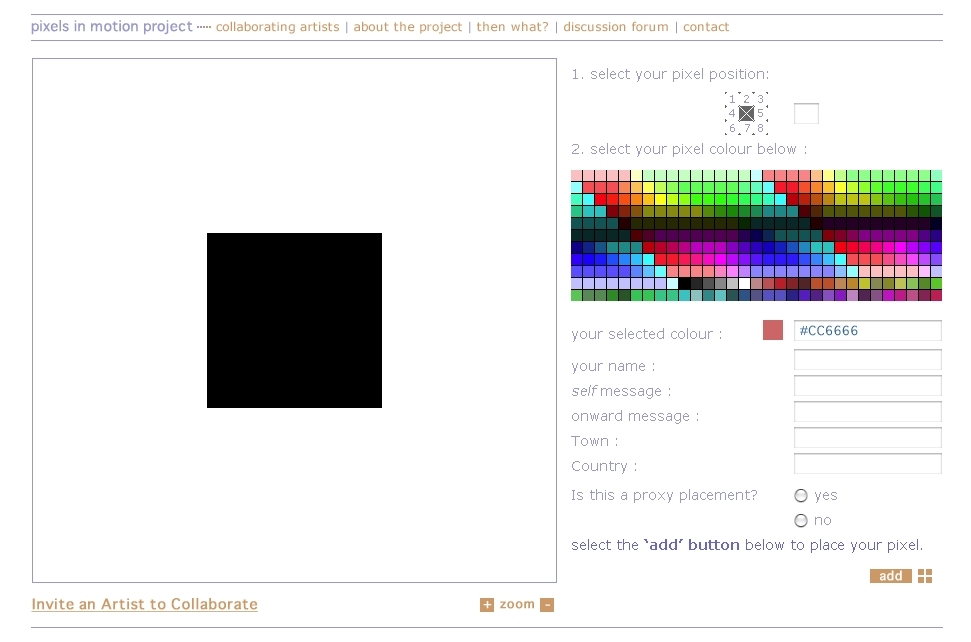The width and height of the screenshot is (971, 642).
Task: Click the add button to place pixel
Action: point(890,576)
